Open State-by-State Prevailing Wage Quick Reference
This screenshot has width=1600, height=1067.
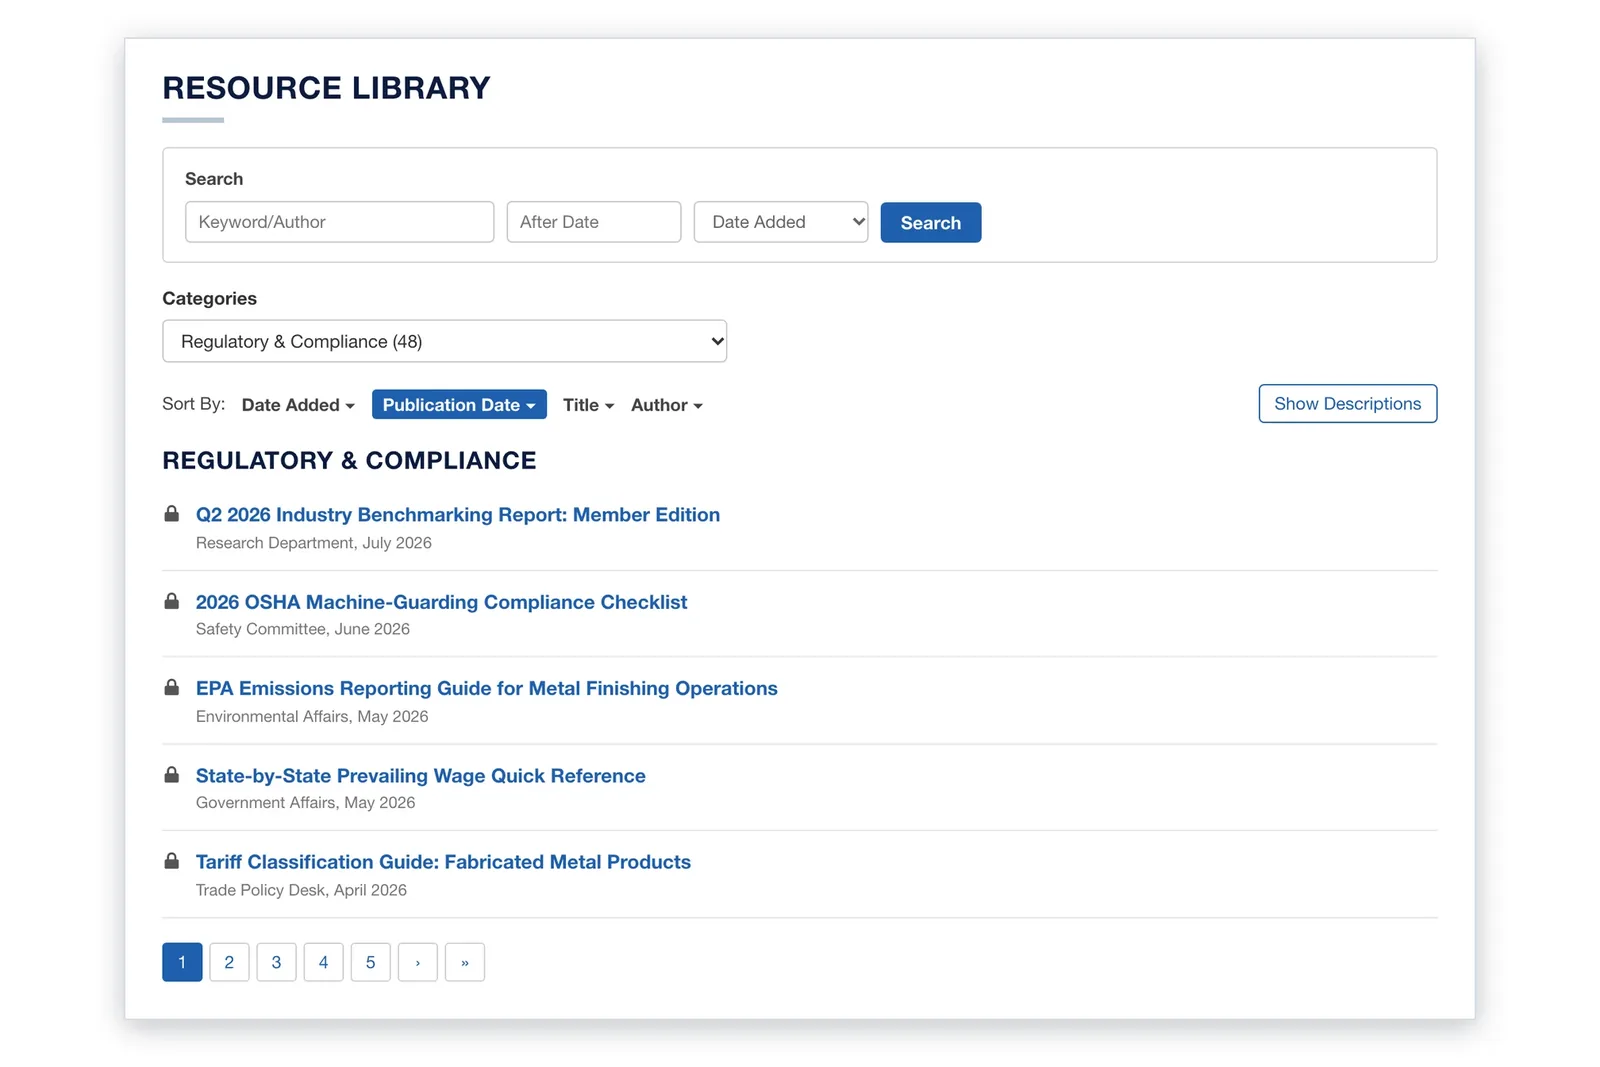(420, 776)
